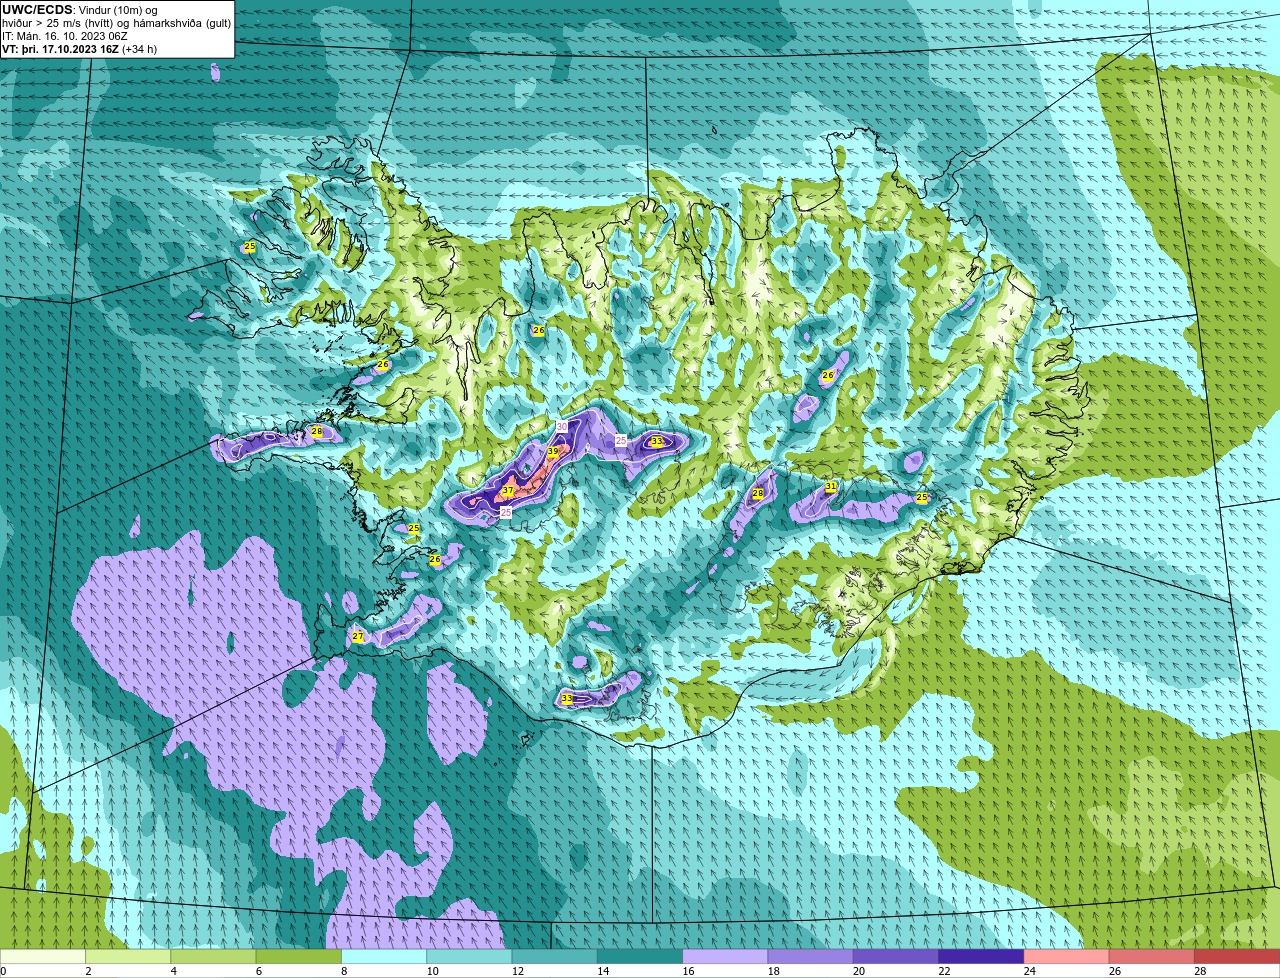The image size is (1280, 978).
Task: Click the 'hámarkshviða (gult)' text
Action: click(x=184, y=23)
